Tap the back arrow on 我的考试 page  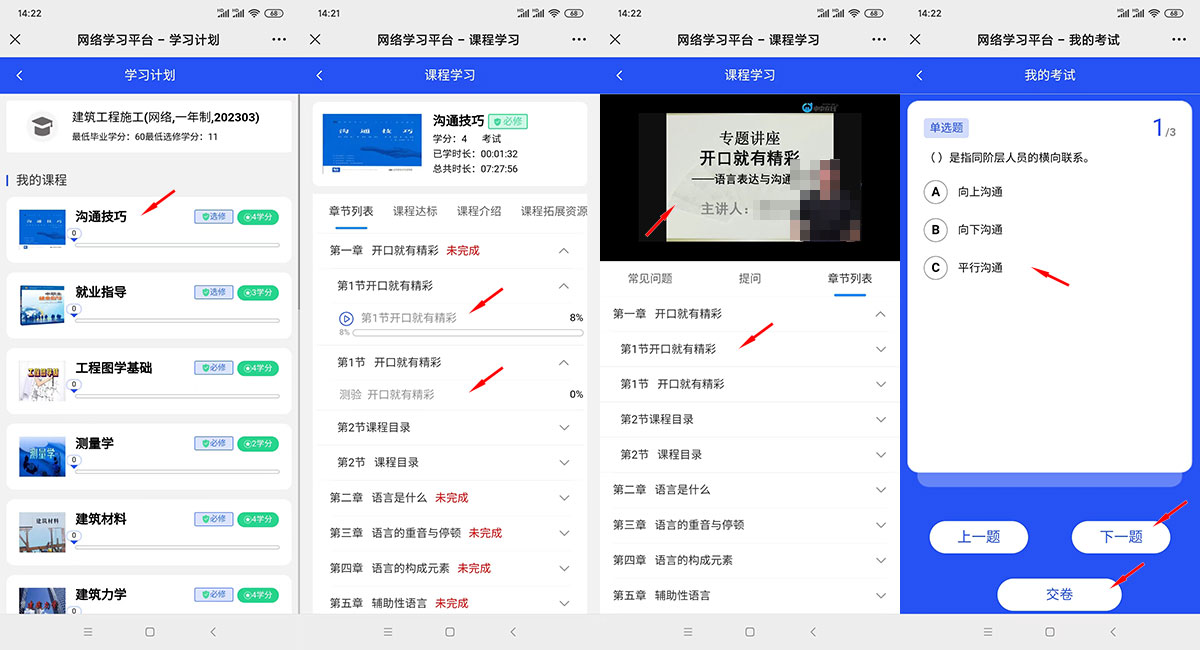(x=919, y=74)
